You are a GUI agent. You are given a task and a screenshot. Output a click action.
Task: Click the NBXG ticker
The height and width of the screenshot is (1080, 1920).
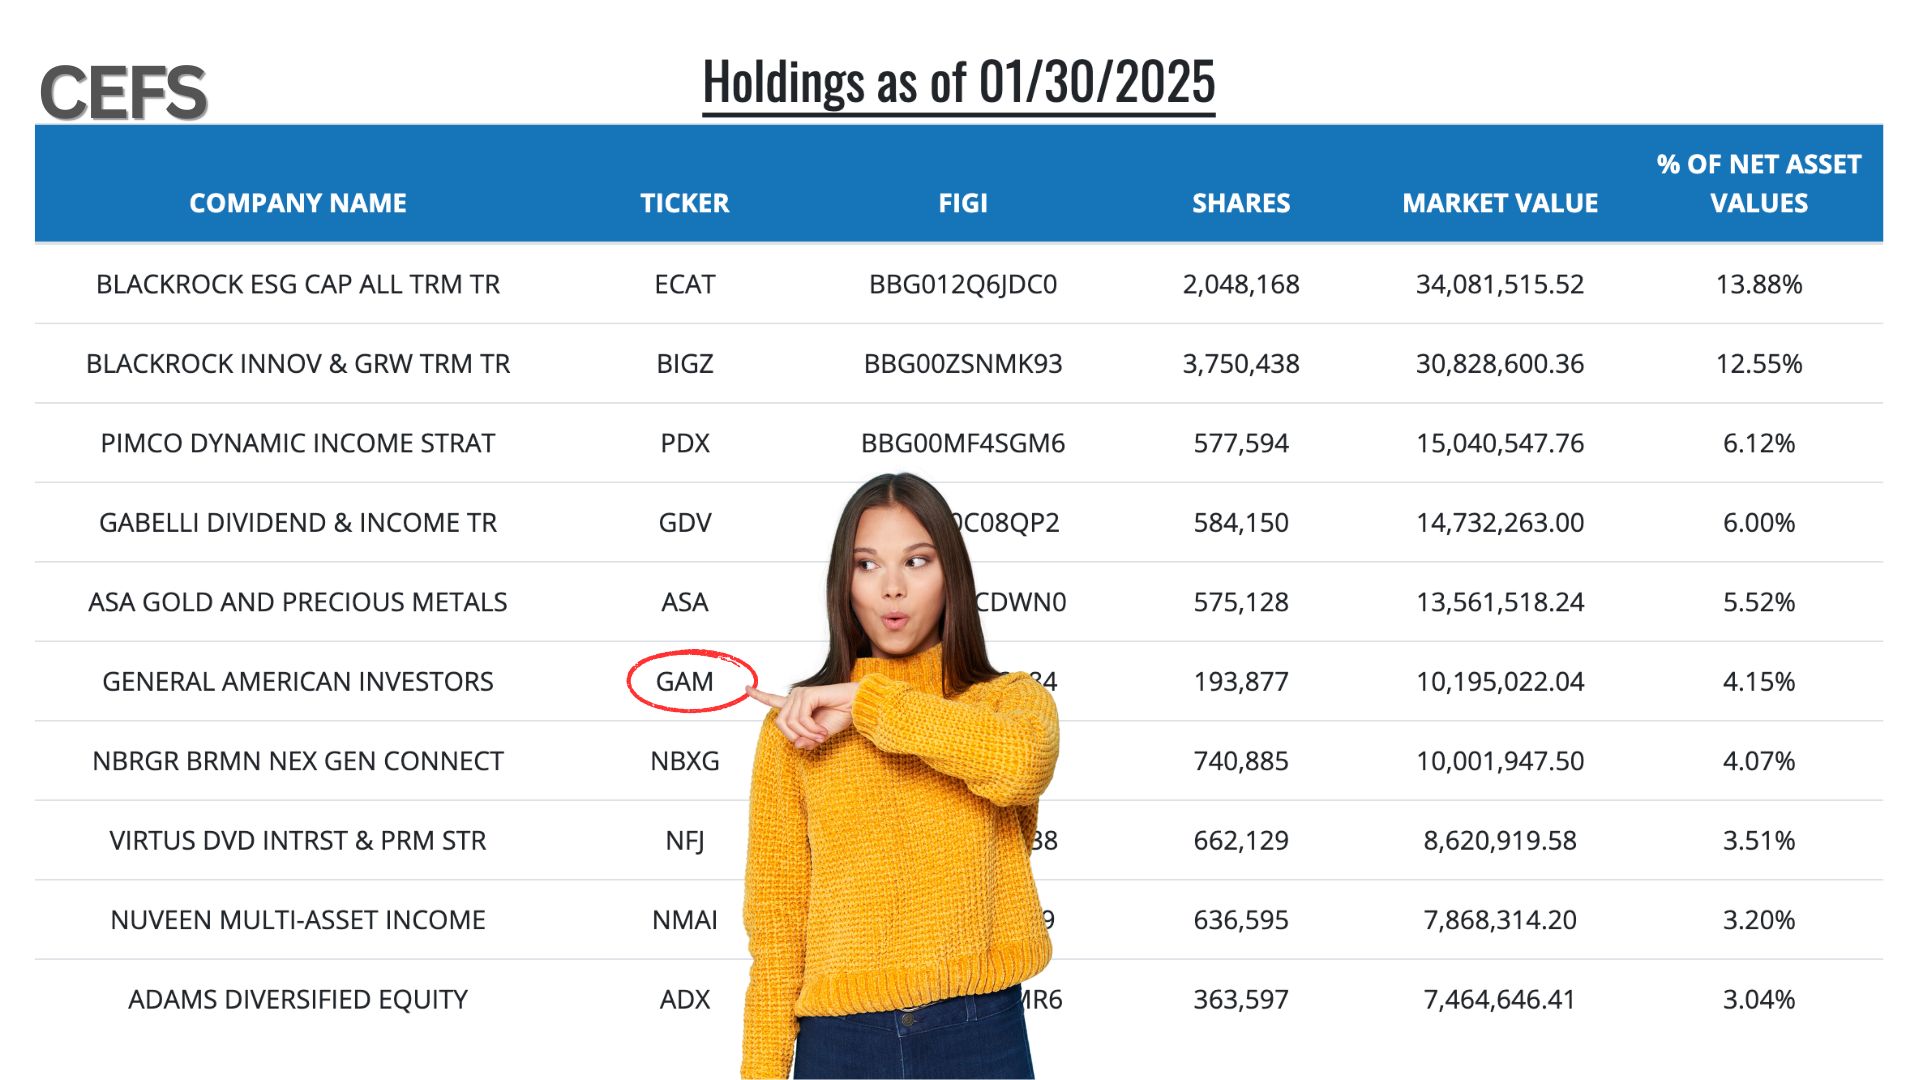point(685,761)
